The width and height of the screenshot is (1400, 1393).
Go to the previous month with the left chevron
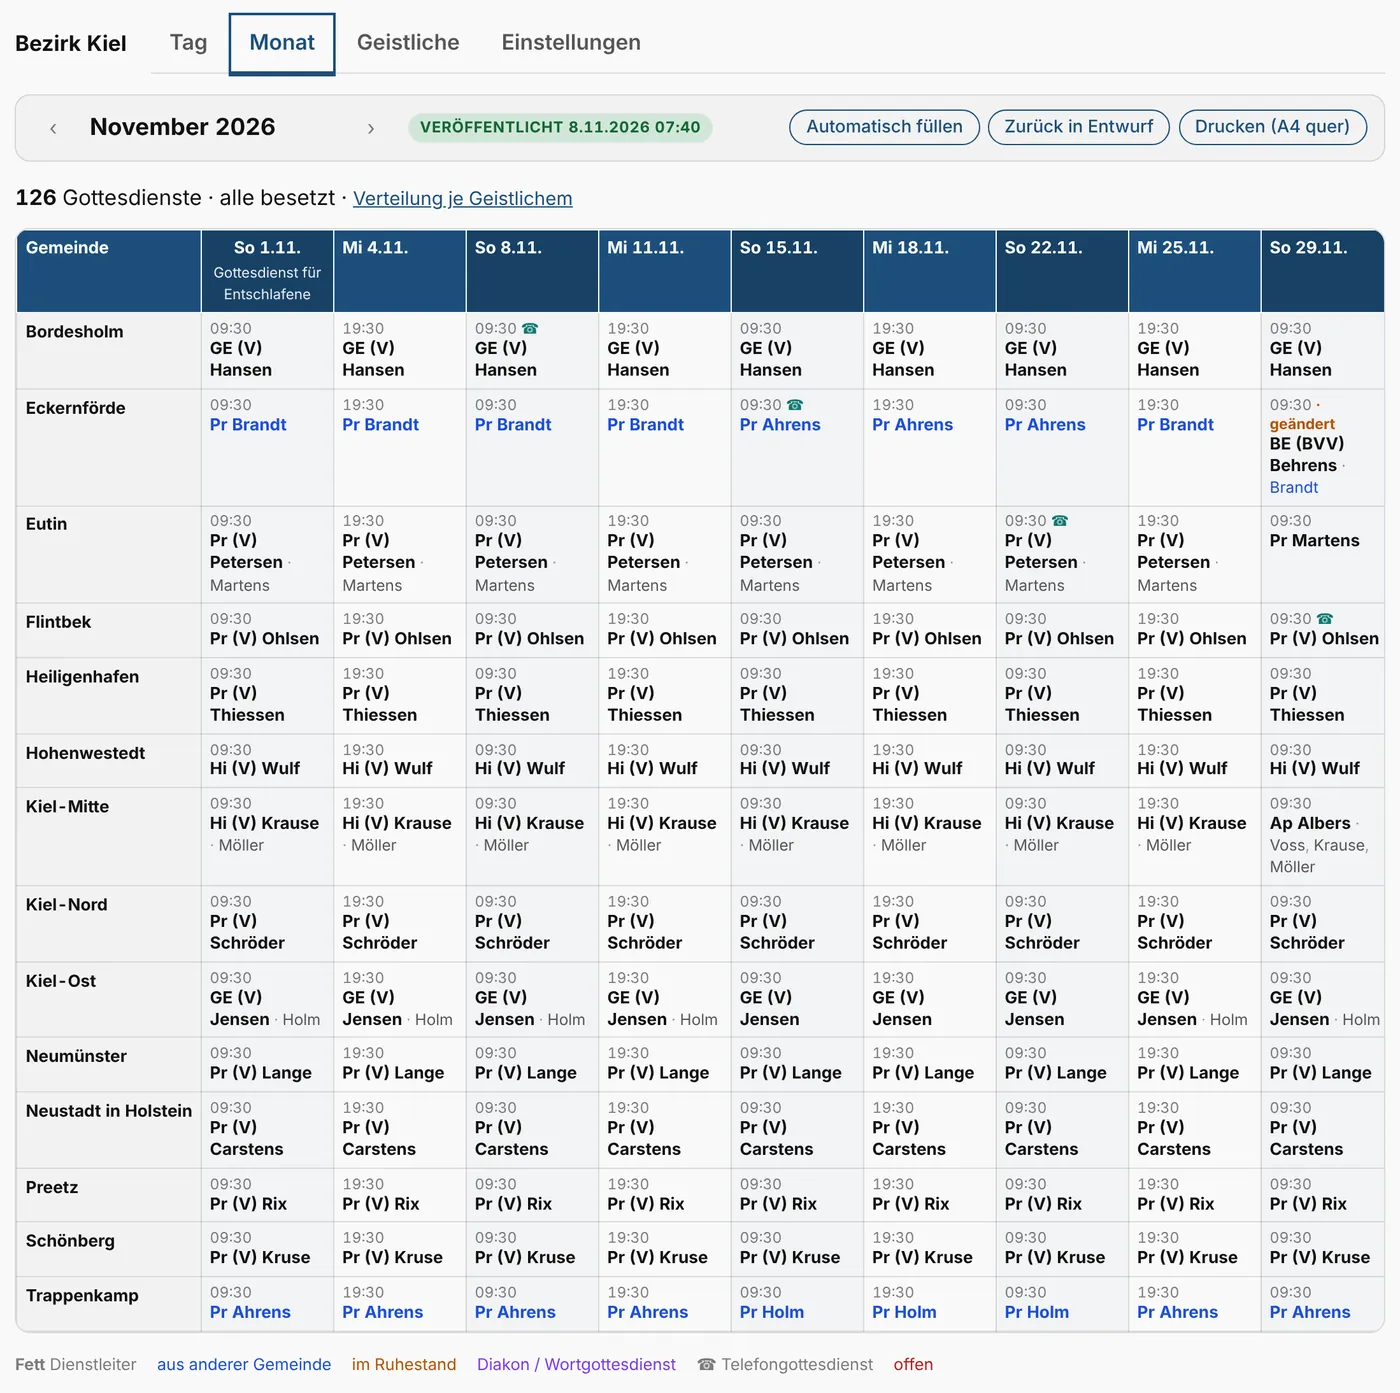point(53,128)
